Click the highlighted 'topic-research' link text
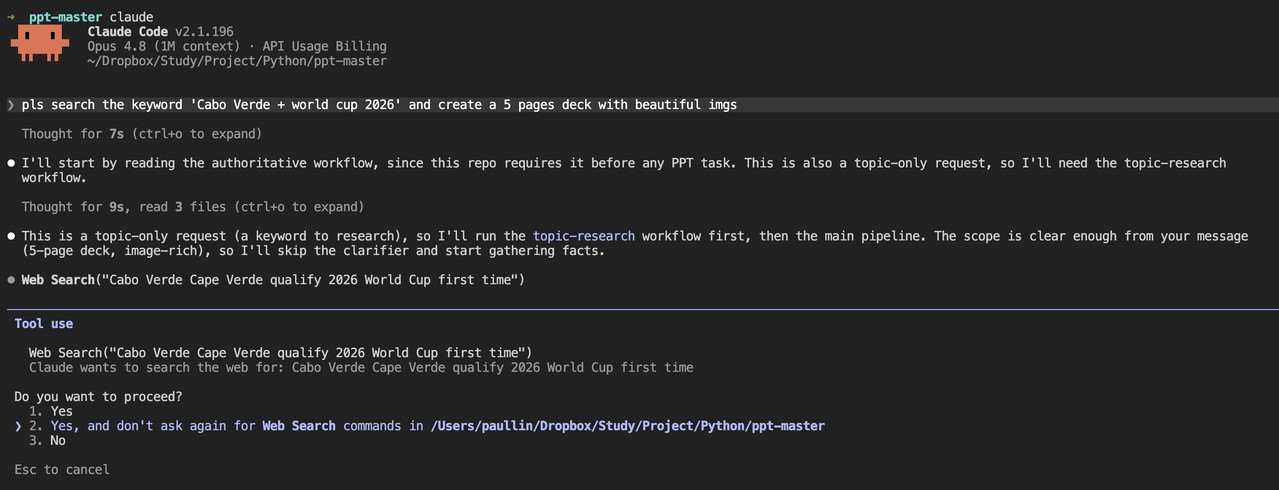Screen dimensions: 1279x490 [x=584, y=236]
